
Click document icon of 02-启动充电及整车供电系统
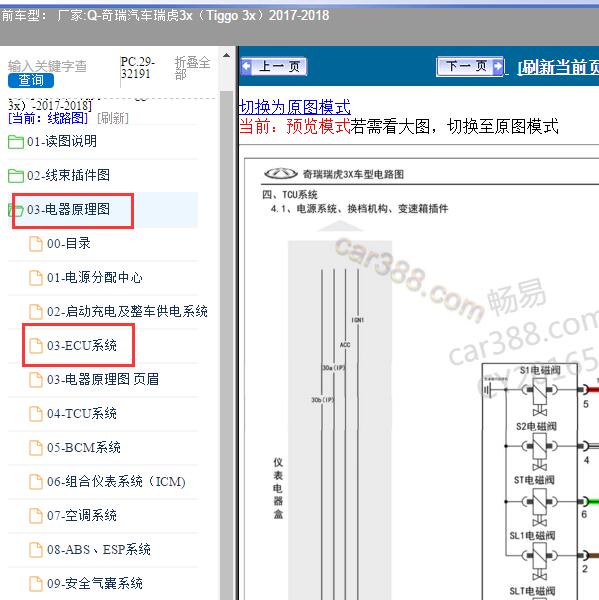[36, 312]
